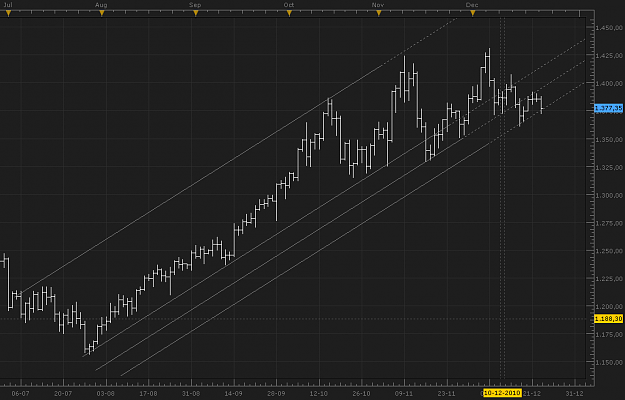Click the Sep month marker triangle
The image size is (625, 400).
[196, 14]
